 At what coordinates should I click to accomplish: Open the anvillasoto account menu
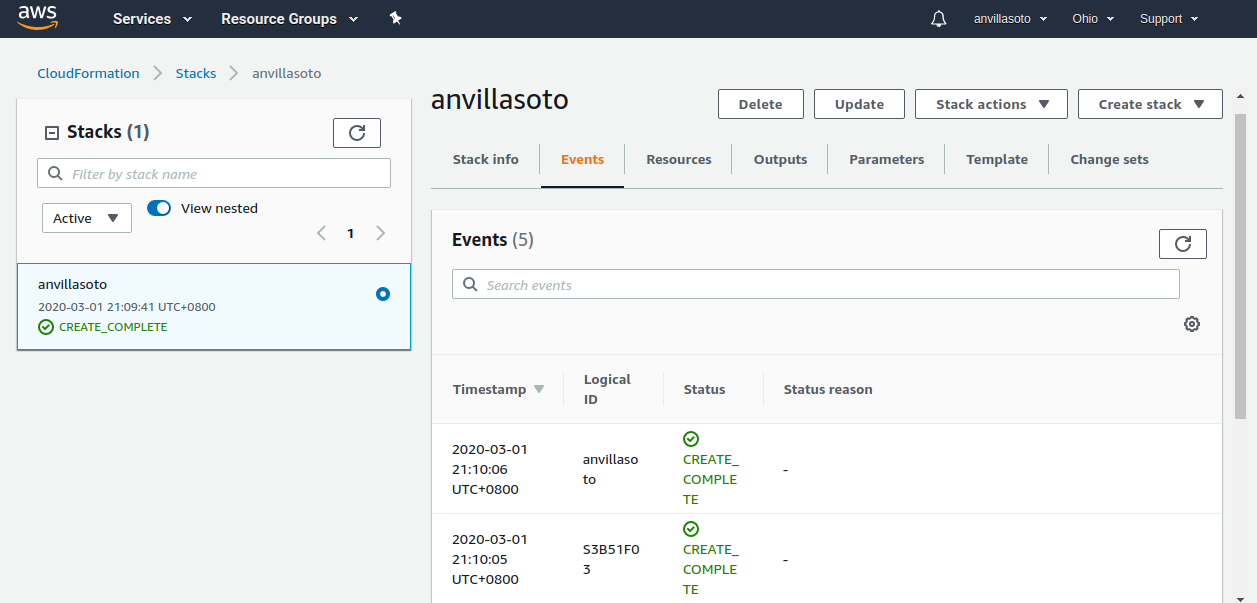coord(1010,19)
